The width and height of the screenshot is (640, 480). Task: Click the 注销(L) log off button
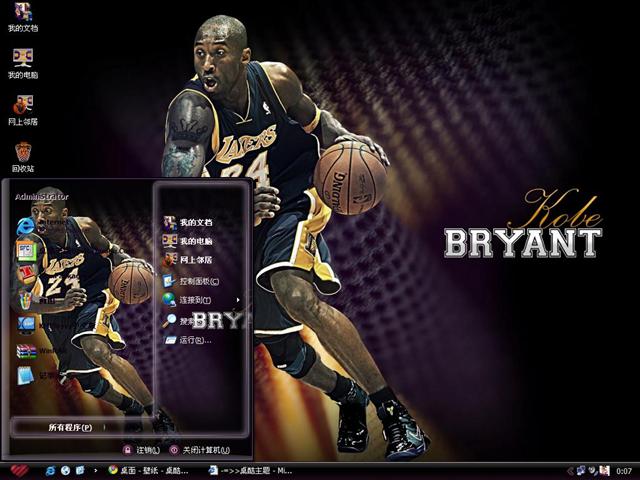point(141,450)
